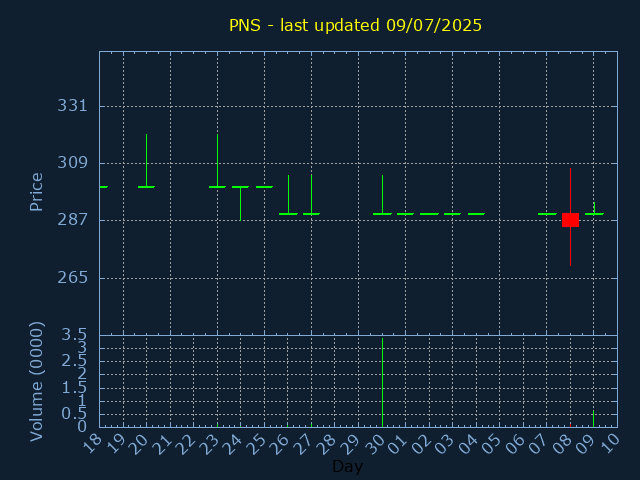The height and width of the screenshot is (480, 640).
Task: Click day label 24 on x-axis
Action: [233, 443]
